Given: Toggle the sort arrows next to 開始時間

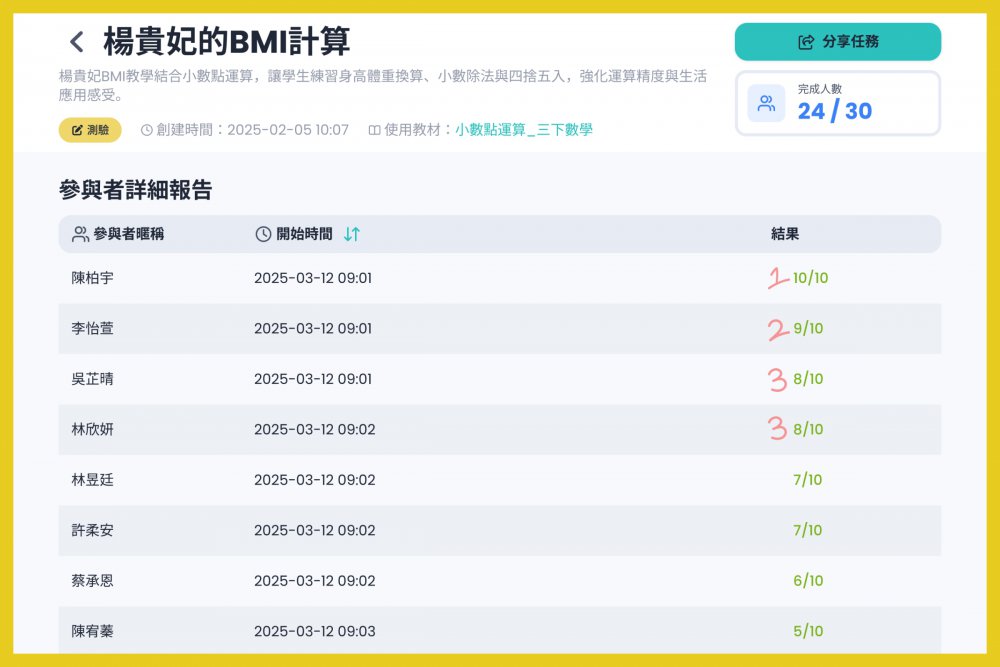Looking at the screenshot, I should pos(351,234).
